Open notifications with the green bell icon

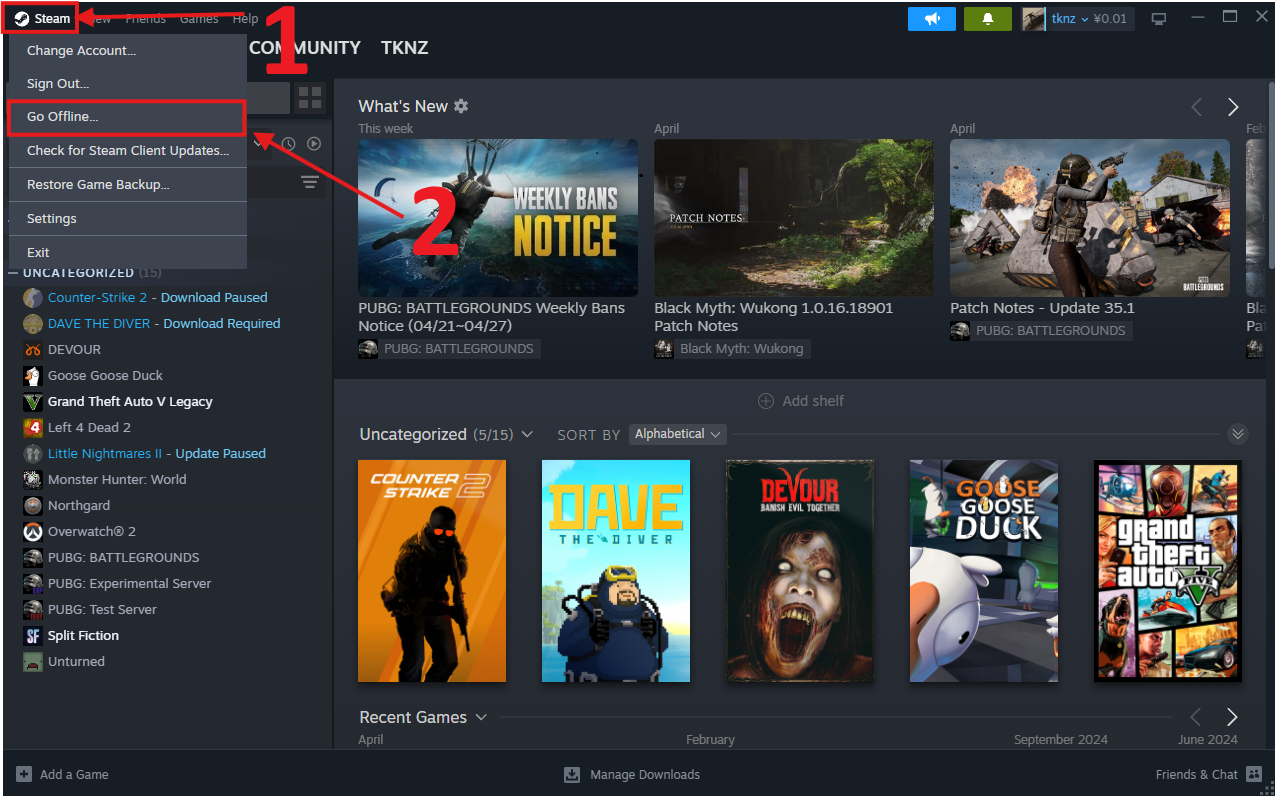[987, 18]
